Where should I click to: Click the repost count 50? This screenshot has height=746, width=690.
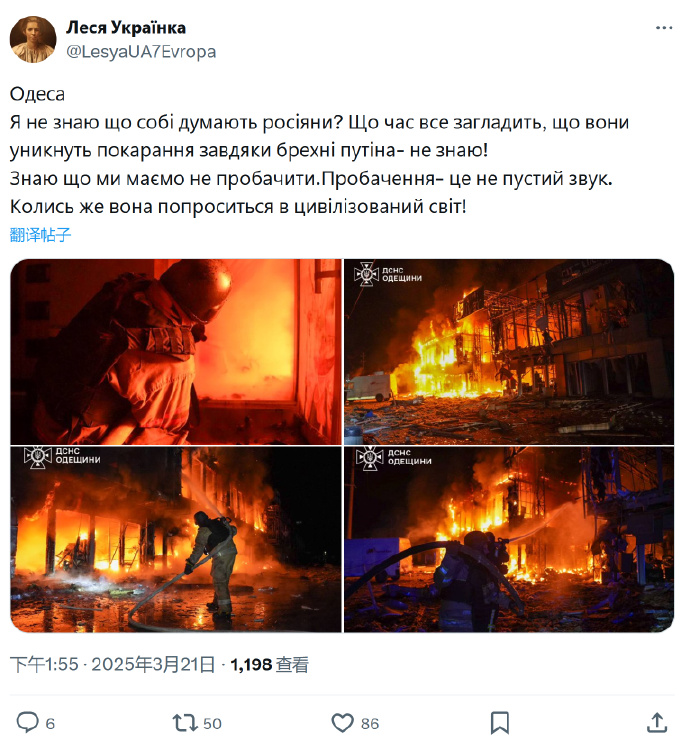pyautogui.click(x=212, y=724)
